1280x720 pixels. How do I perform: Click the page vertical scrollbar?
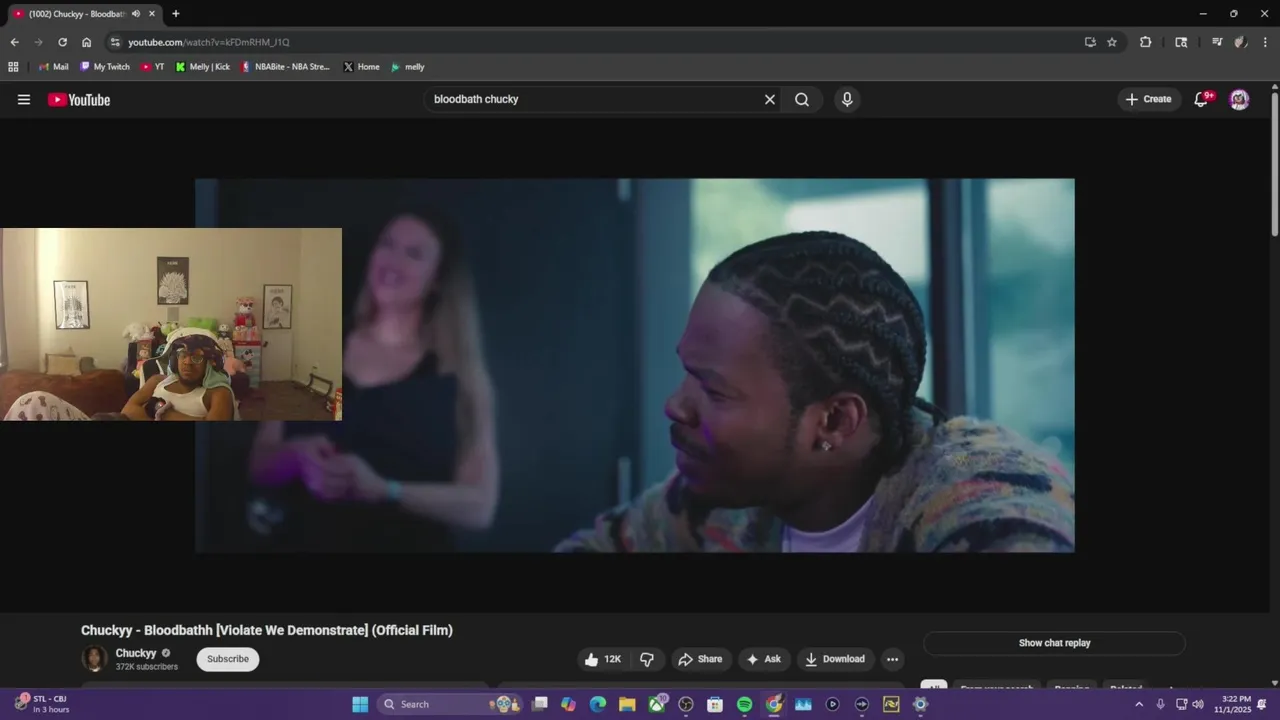pyautogui.click(x=1274, y=165)
